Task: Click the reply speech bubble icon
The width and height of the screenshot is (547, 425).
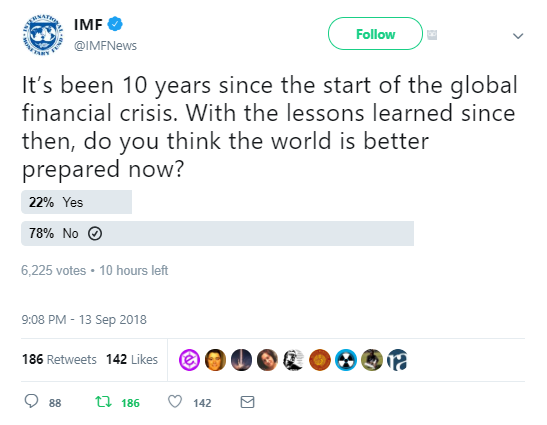Action: 31,401
